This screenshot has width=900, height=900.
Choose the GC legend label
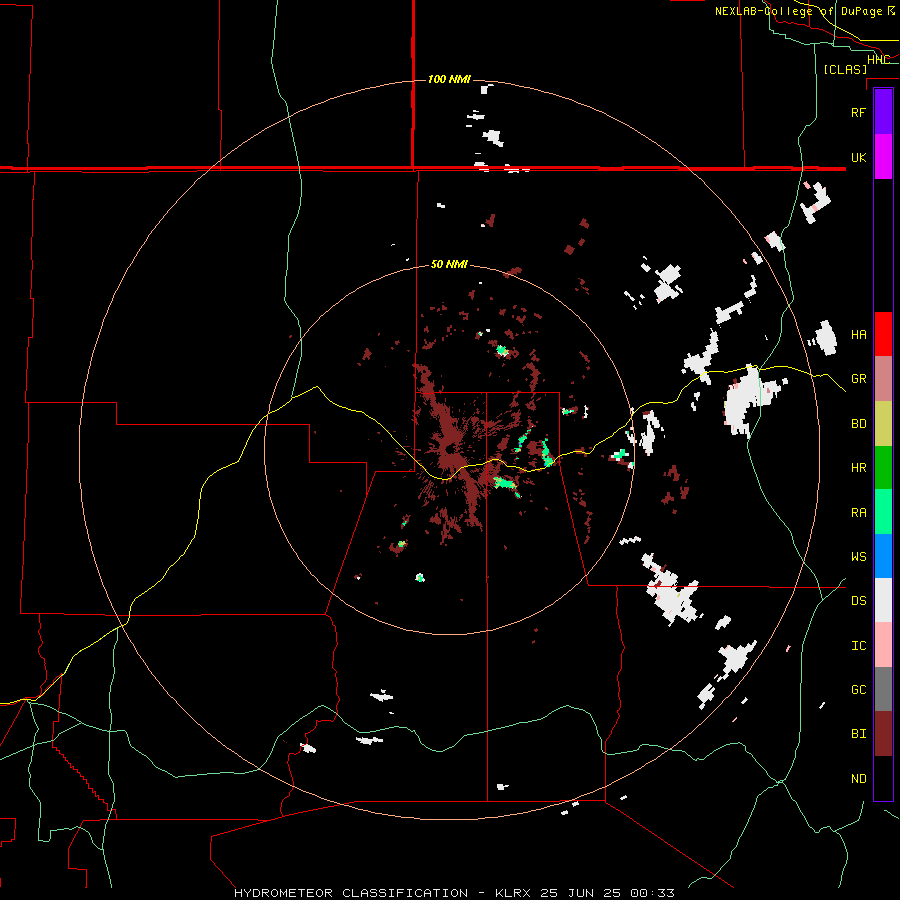[858, 690]
